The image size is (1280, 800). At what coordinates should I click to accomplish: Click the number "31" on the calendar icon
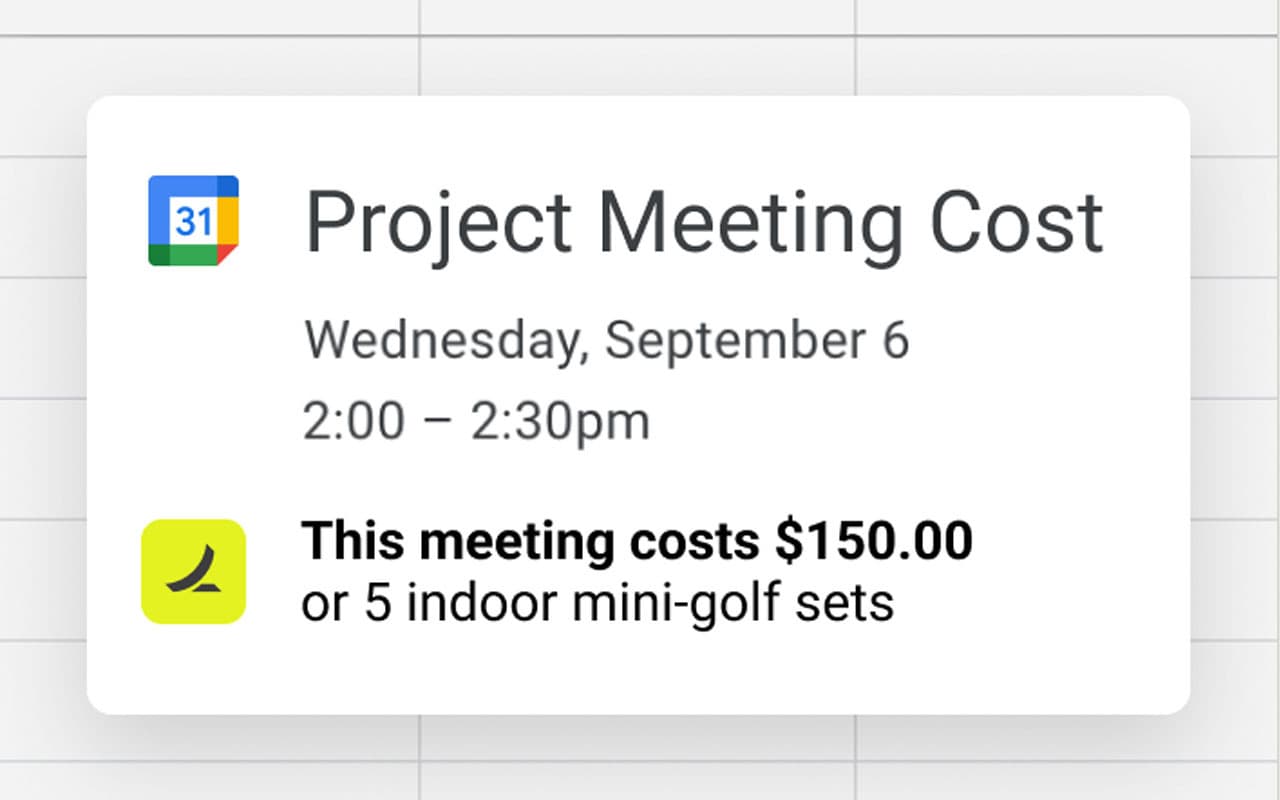(193, 222)
